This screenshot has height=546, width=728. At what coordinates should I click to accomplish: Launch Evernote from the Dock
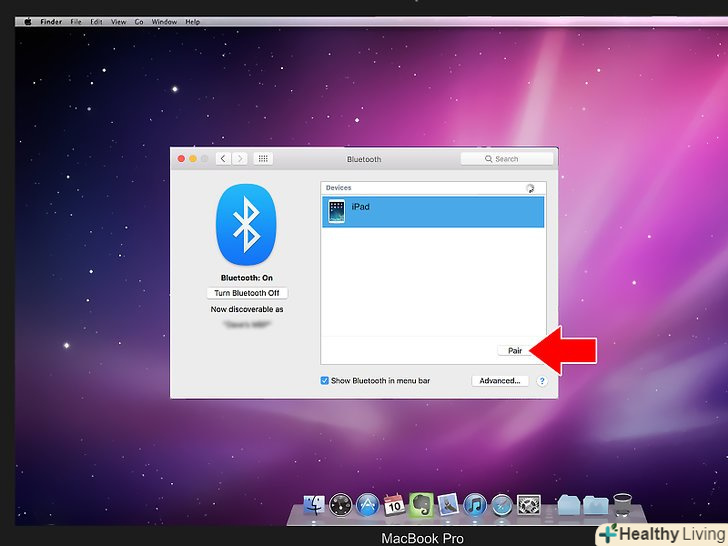pos(421,505)
